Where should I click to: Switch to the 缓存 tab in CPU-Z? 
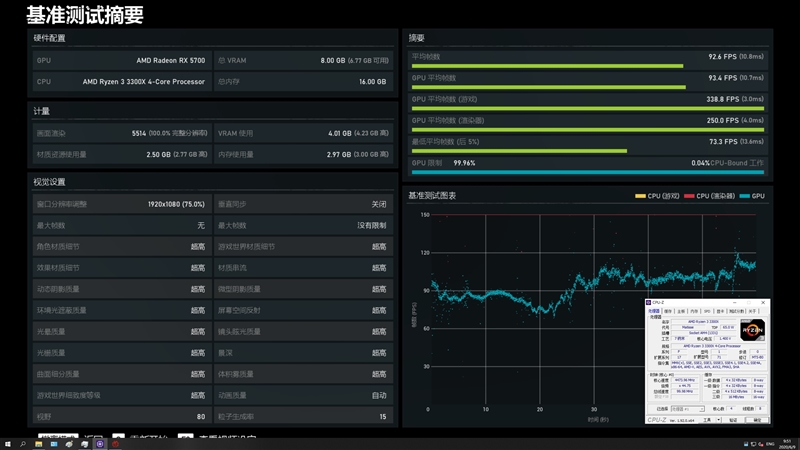(x=668, y=311)
